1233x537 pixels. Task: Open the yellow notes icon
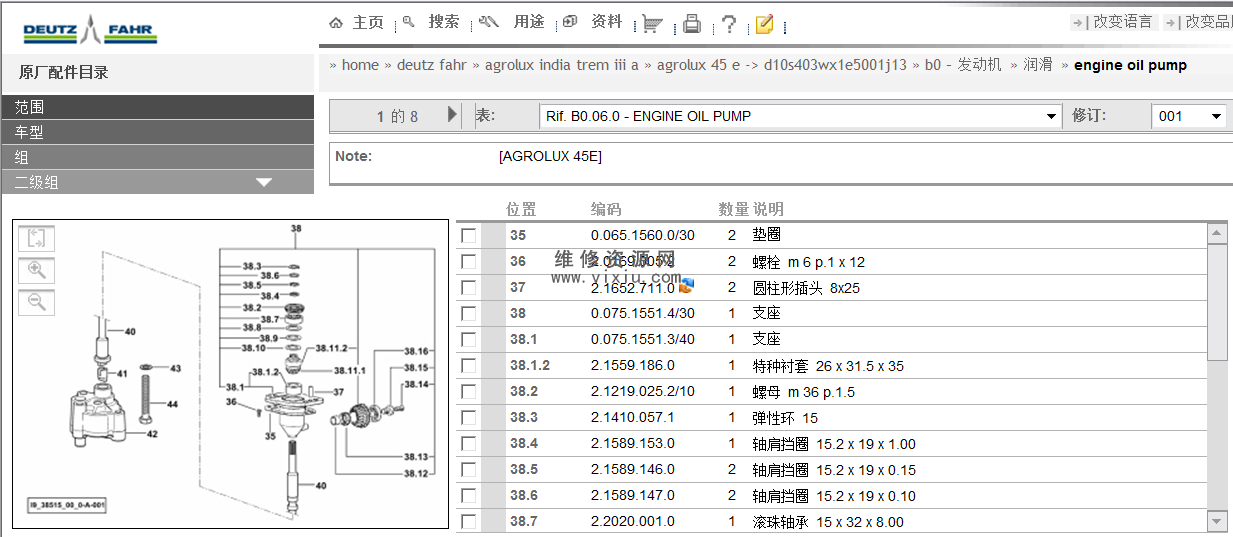[x=764, y=24]
